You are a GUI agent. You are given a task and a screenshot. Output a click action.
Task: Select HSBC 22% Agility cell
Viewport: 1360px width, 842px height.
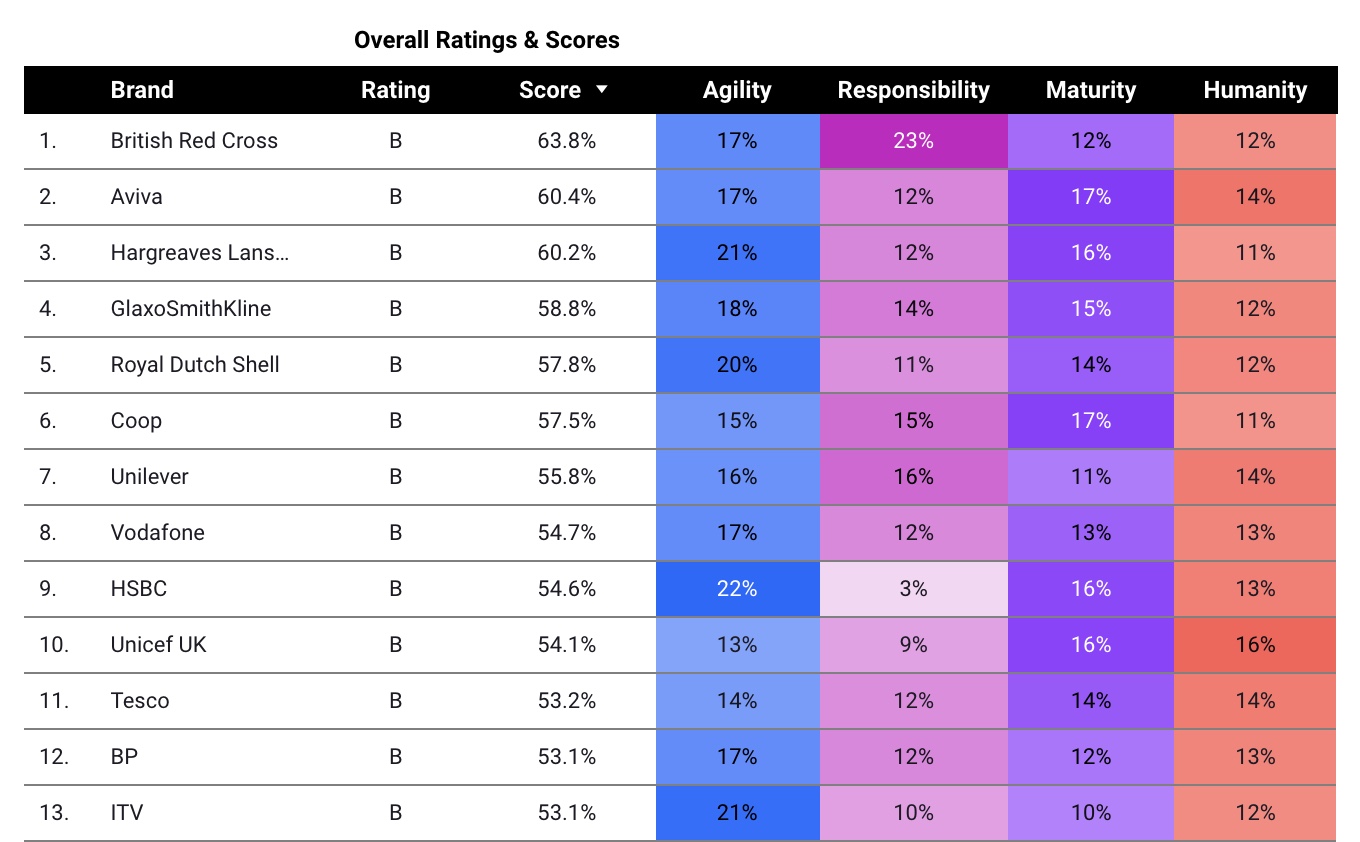pos(737,589)
